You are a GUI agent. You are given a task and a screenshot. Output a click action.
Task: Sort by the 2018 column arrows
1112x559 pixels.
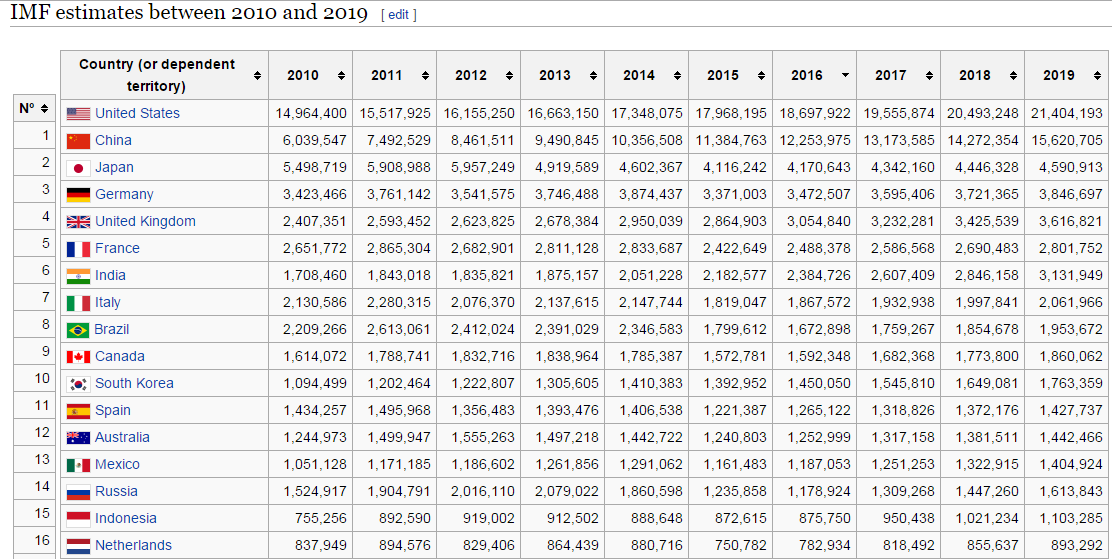click(1013, 75)
